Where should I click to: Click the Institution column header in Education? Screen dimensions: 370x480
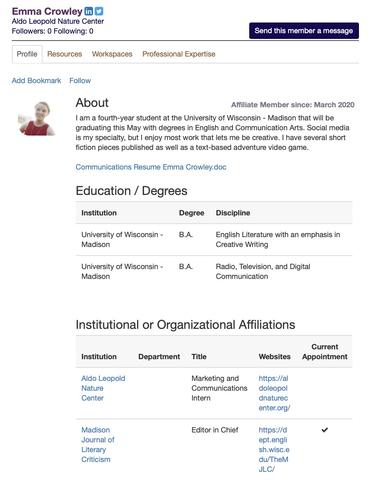tap(99, 213)
